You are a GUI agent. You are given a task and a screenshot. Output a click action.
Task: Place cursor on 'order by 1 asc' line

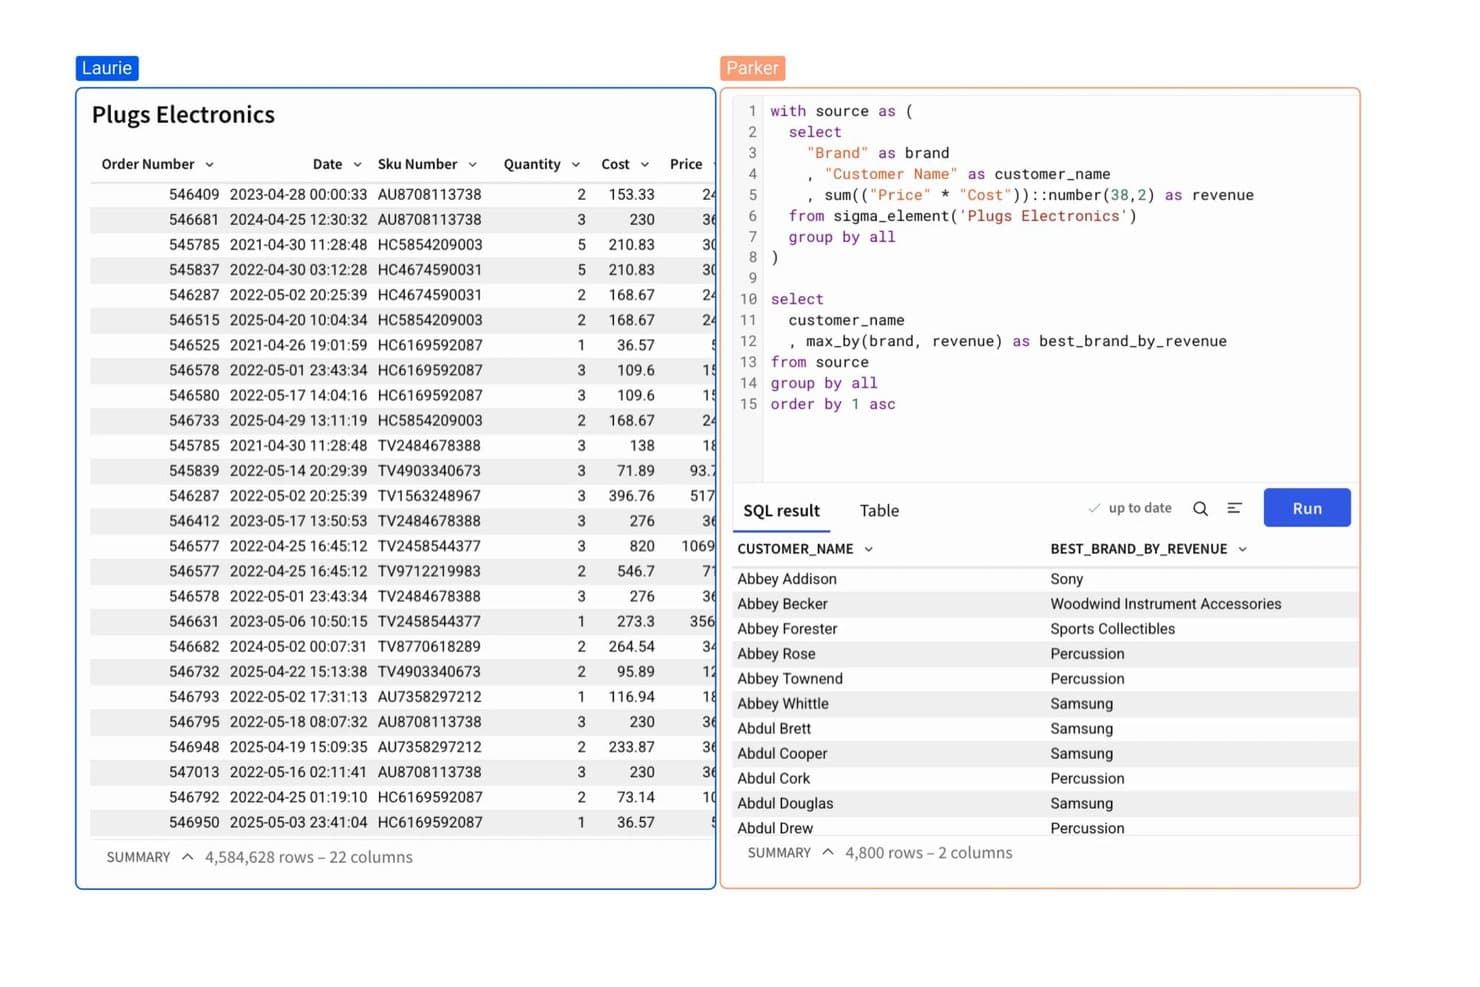(833, 404)
